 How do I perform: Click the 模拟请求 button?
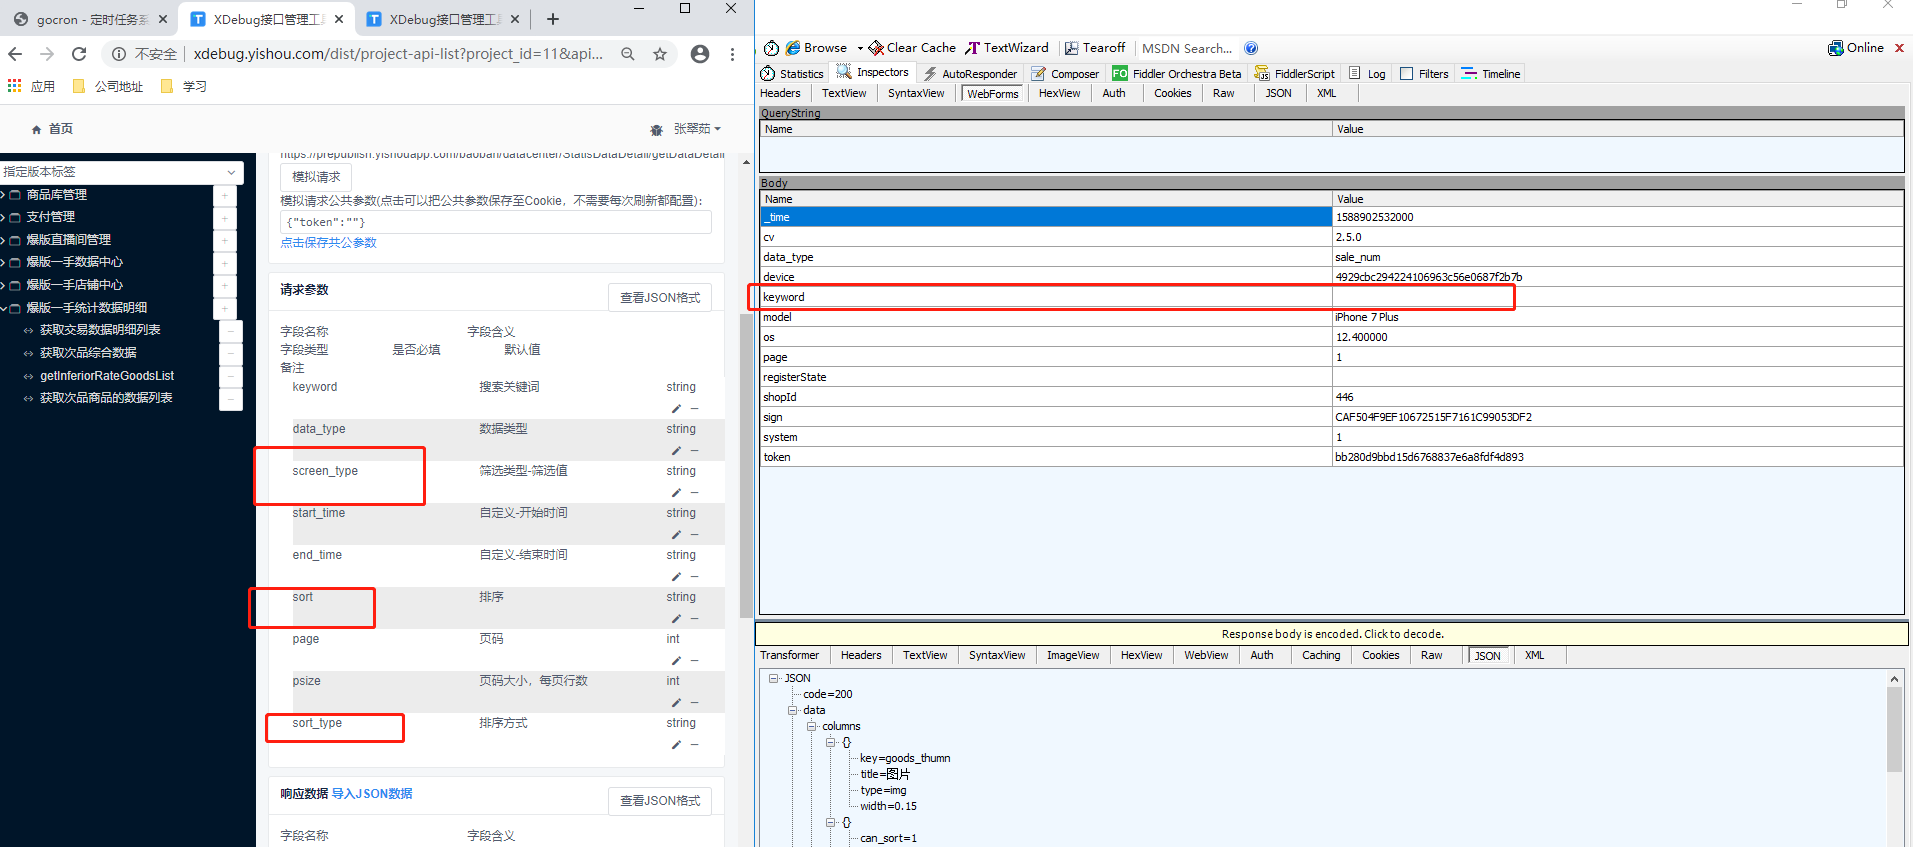316,177
